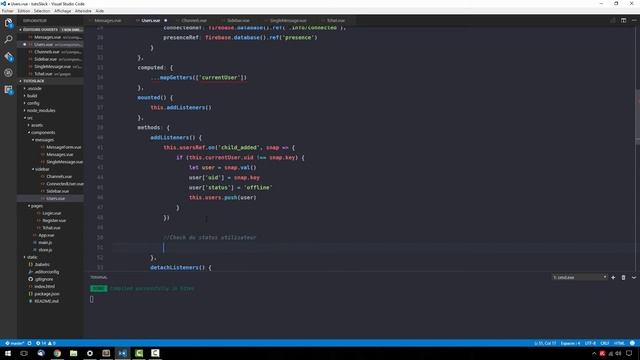640x360 pixels.
Task: Collapse the src folder
Action: [x=29, y=118]
